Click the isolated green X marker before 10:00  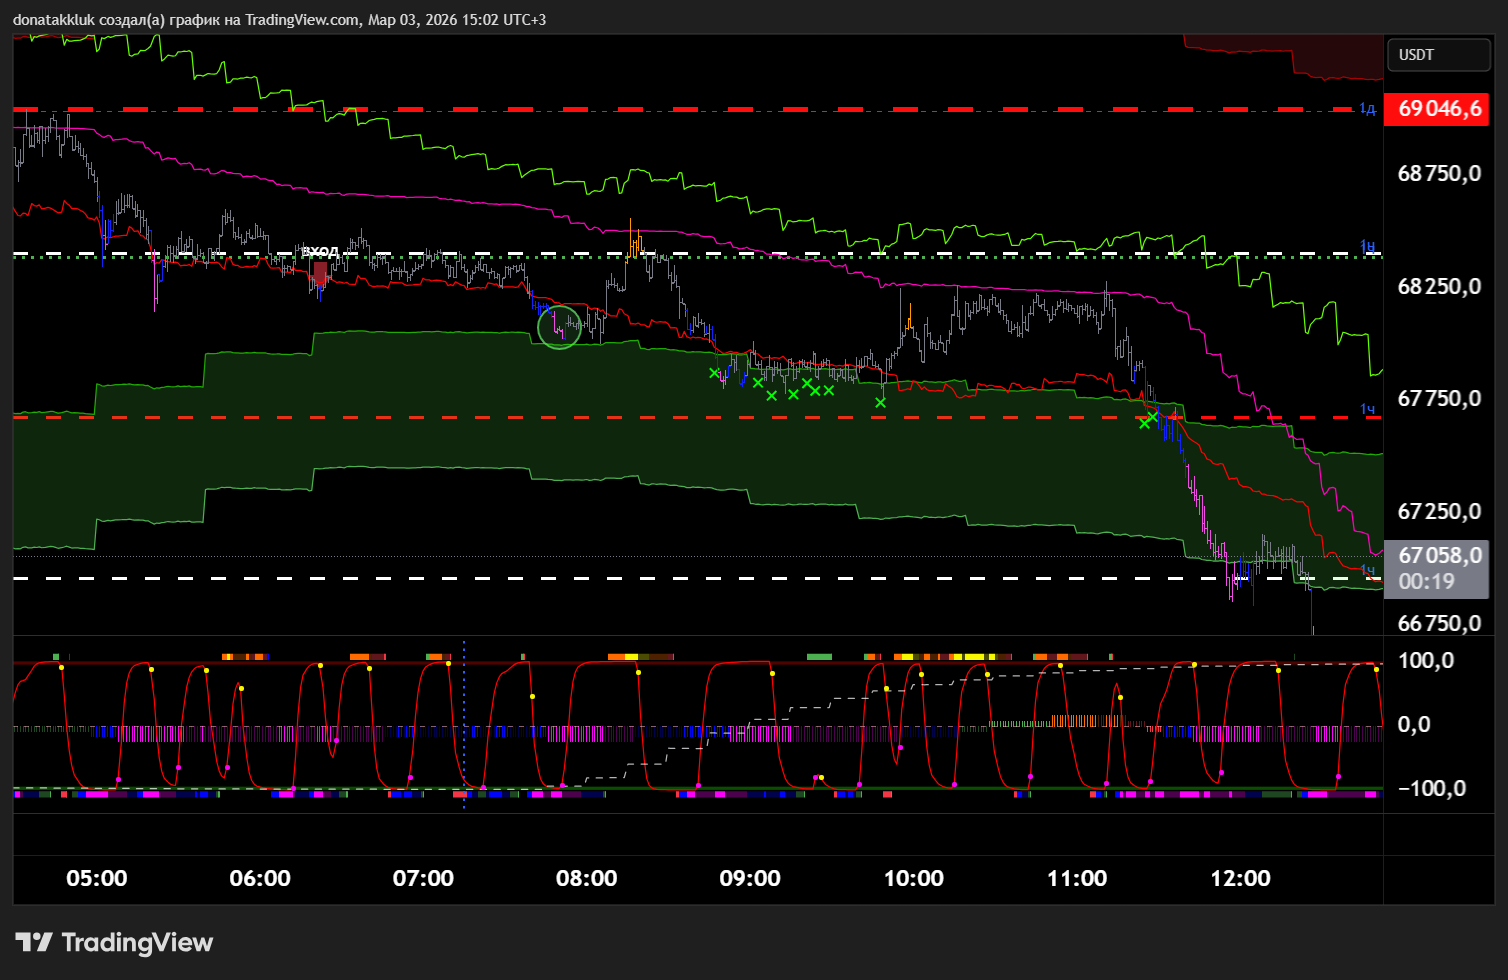click(x=880, y=402)
